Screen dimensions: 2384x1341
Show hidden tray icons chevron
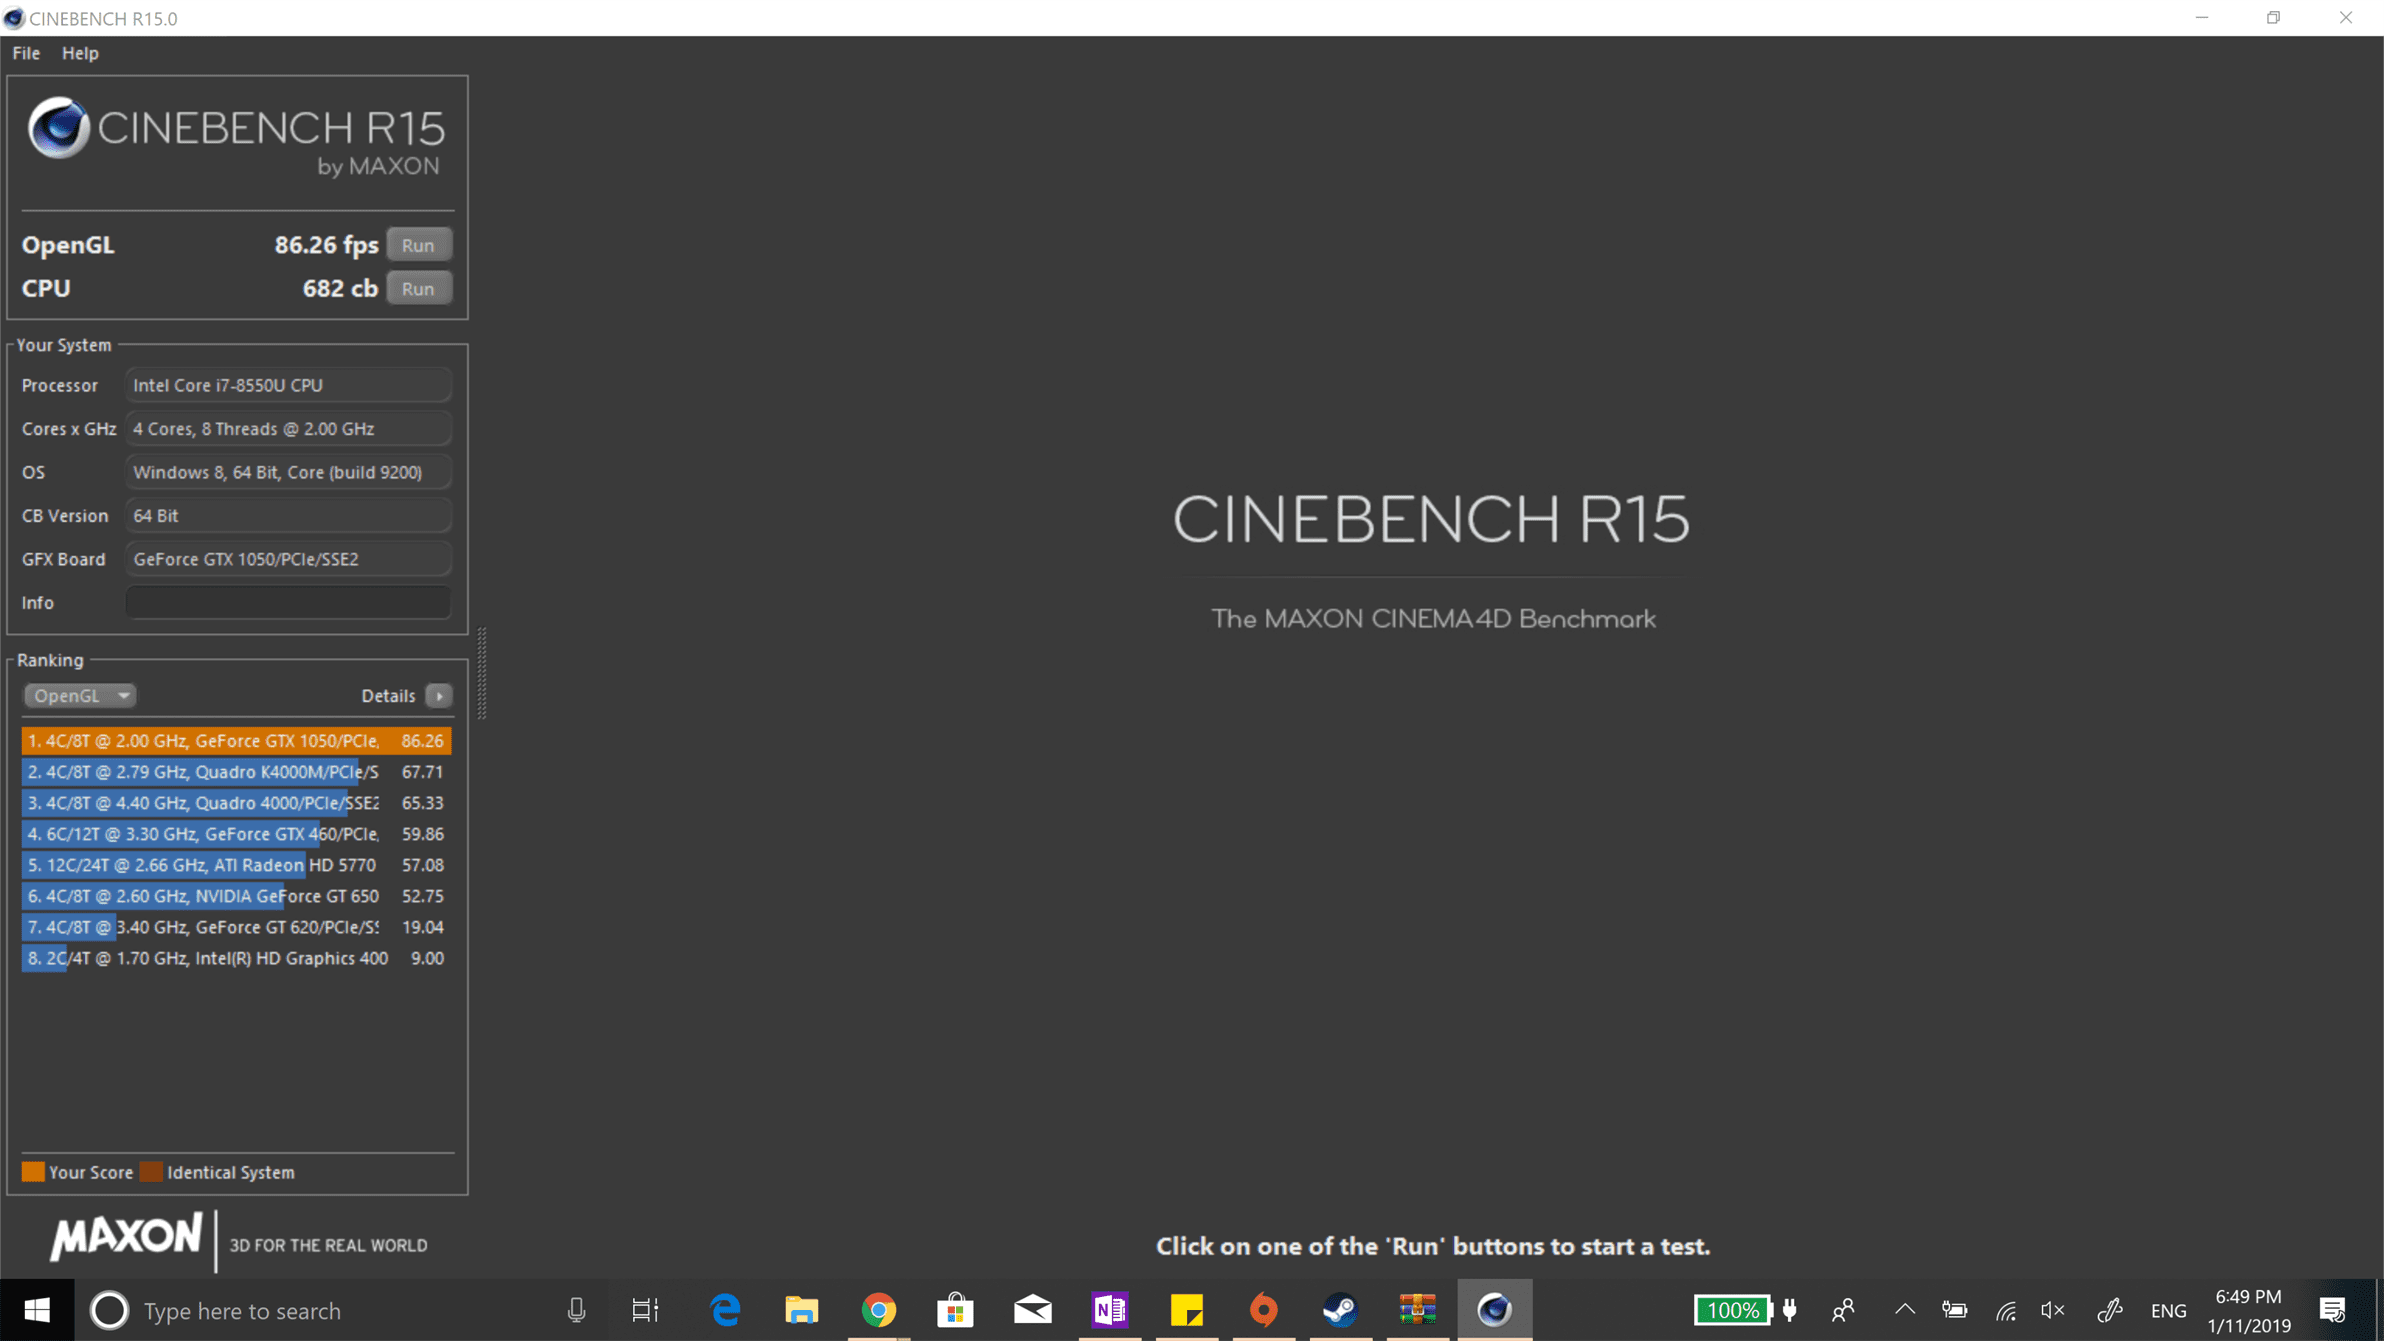point(1905,1309)
